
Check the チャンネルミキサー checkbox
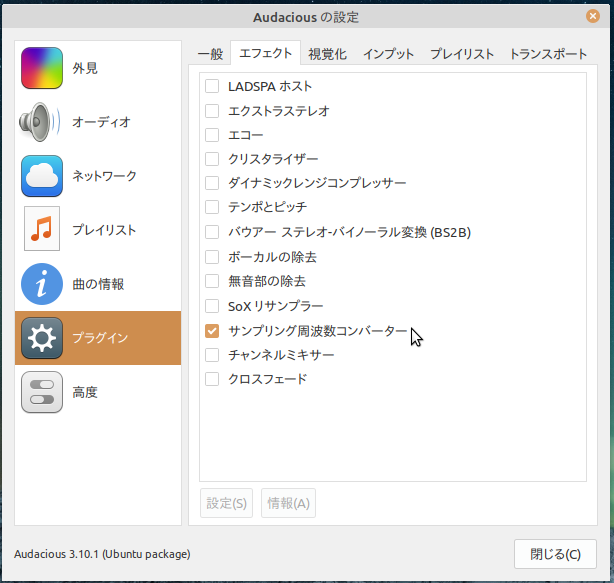pyautogui.click(x=212, y=355)
